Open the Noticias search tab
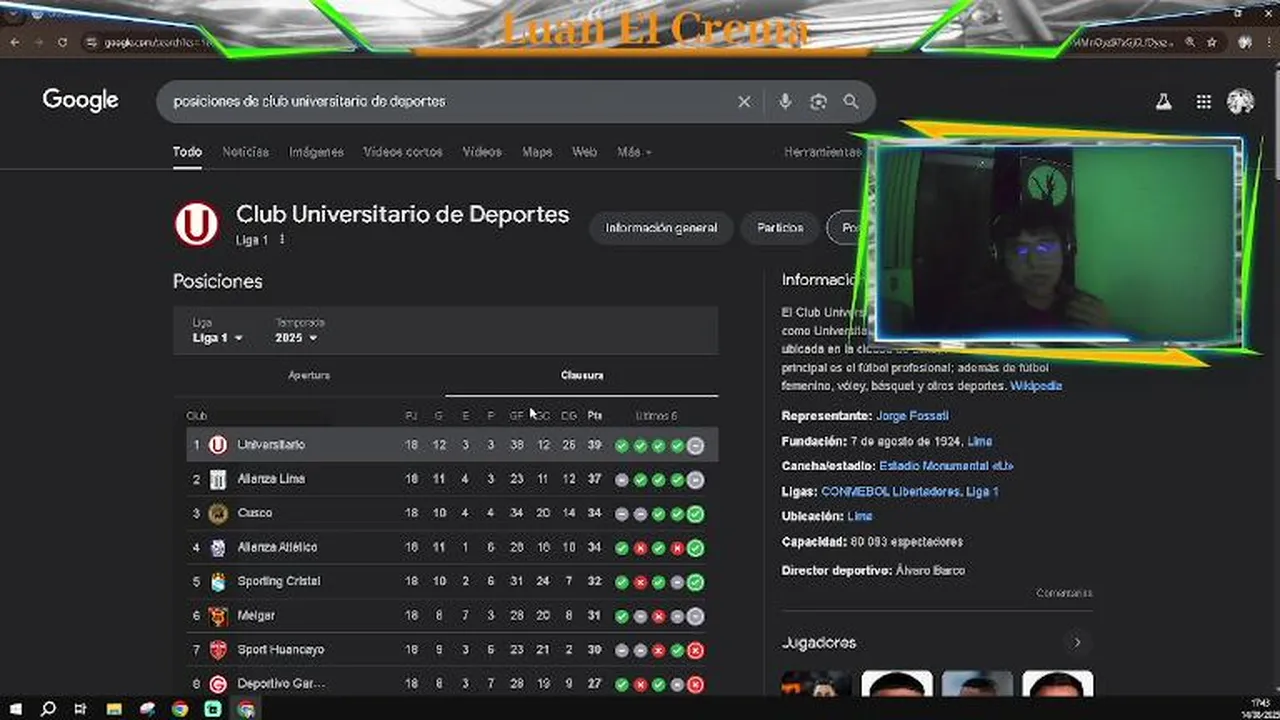The height and width of the screenshot is (720, 1280). (245, 152)
